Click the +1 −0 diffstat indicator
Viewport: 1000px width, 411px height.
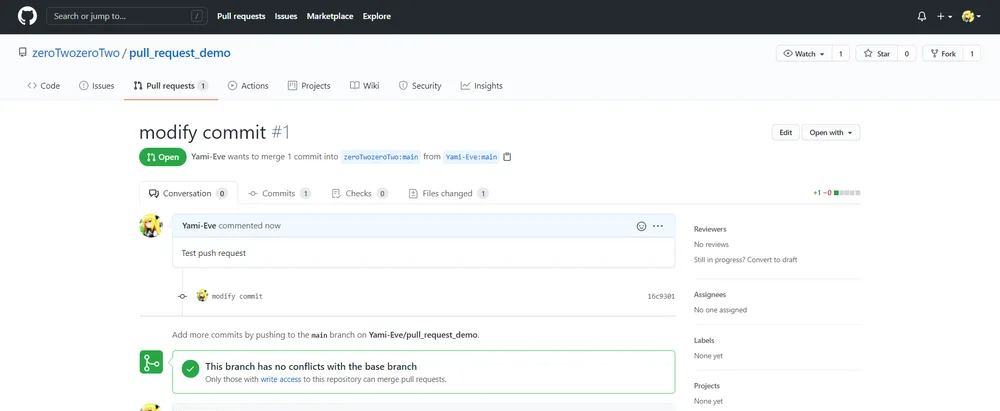[836, 193]
